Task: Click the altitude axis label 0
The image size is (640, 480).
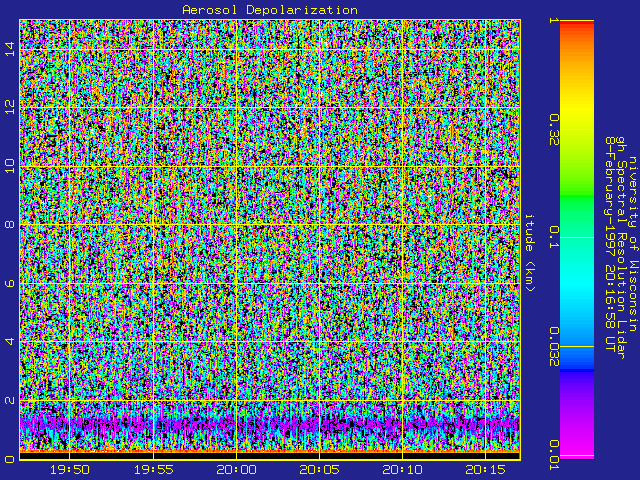Action: 10,459
